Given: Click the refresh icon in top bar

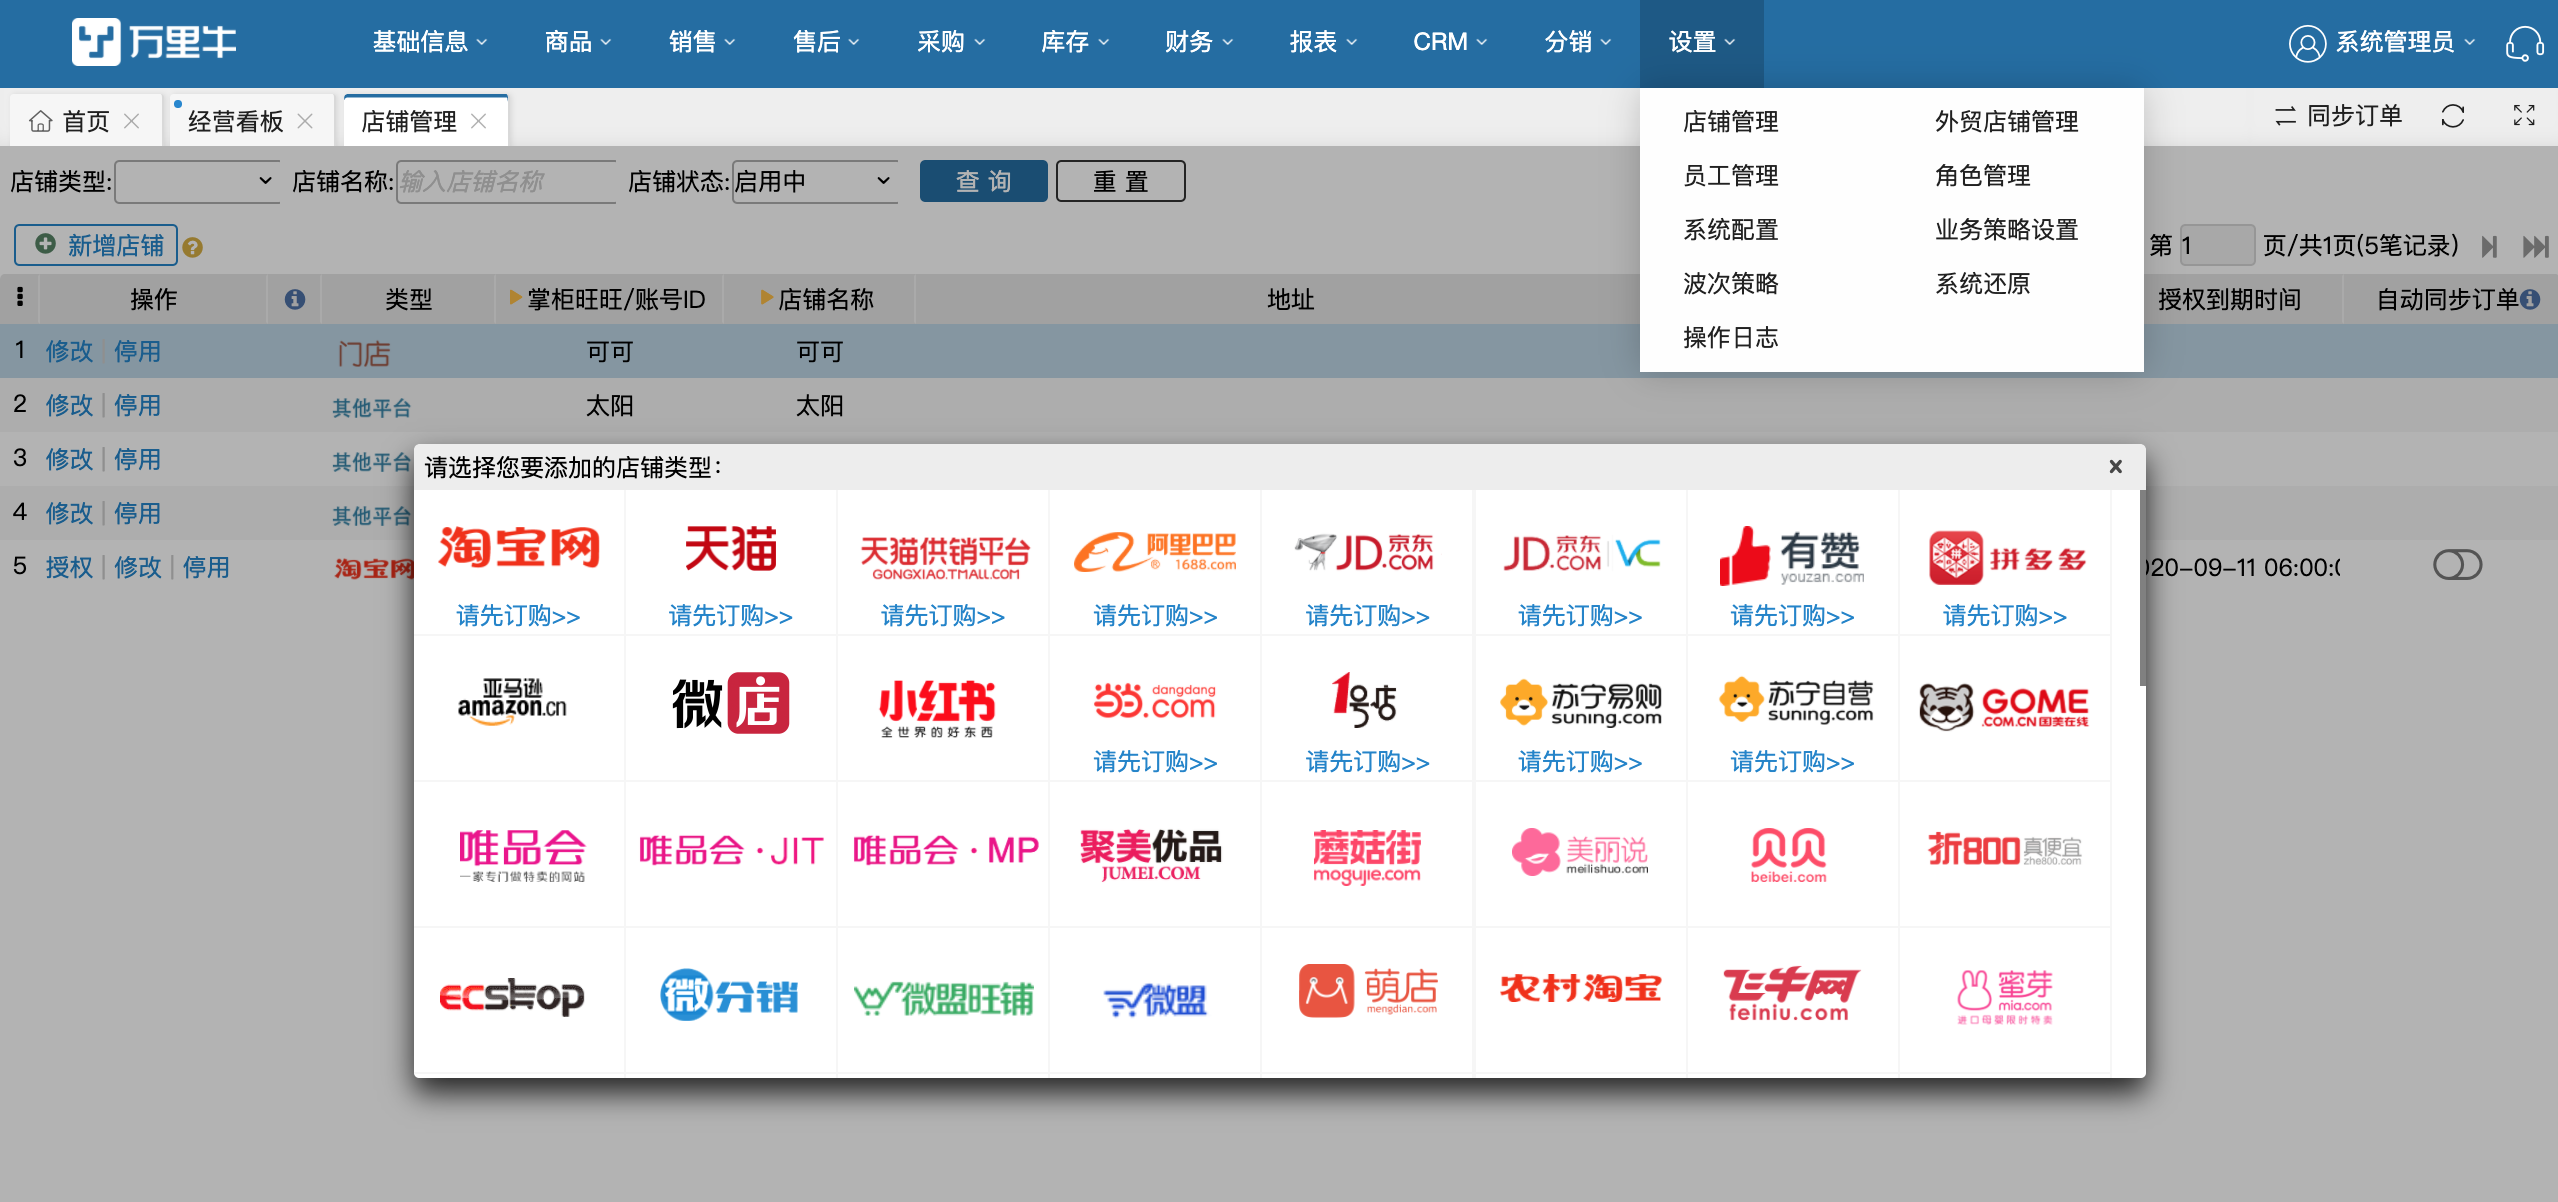Looking at the screenshot, I should [x=2452, y=116].
